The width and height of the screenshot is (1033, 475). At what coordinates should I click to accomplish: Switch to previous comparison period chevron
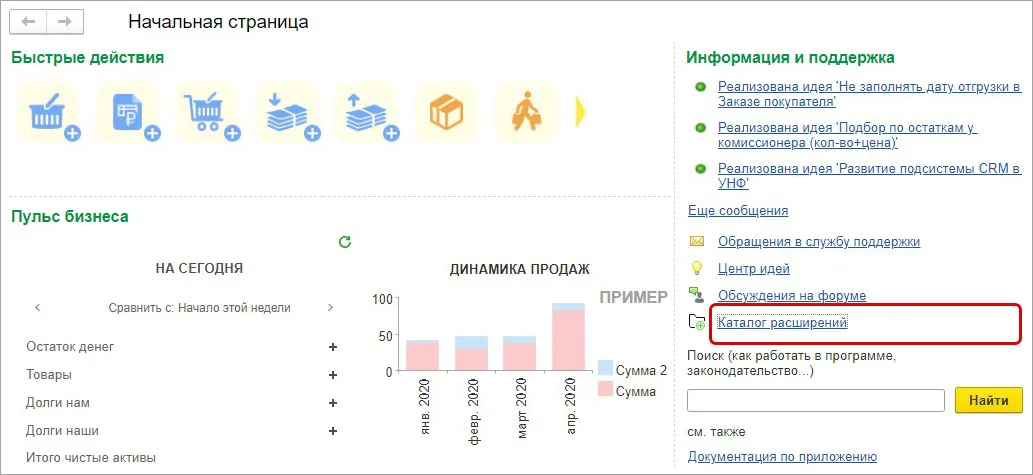tap(38, 308)
